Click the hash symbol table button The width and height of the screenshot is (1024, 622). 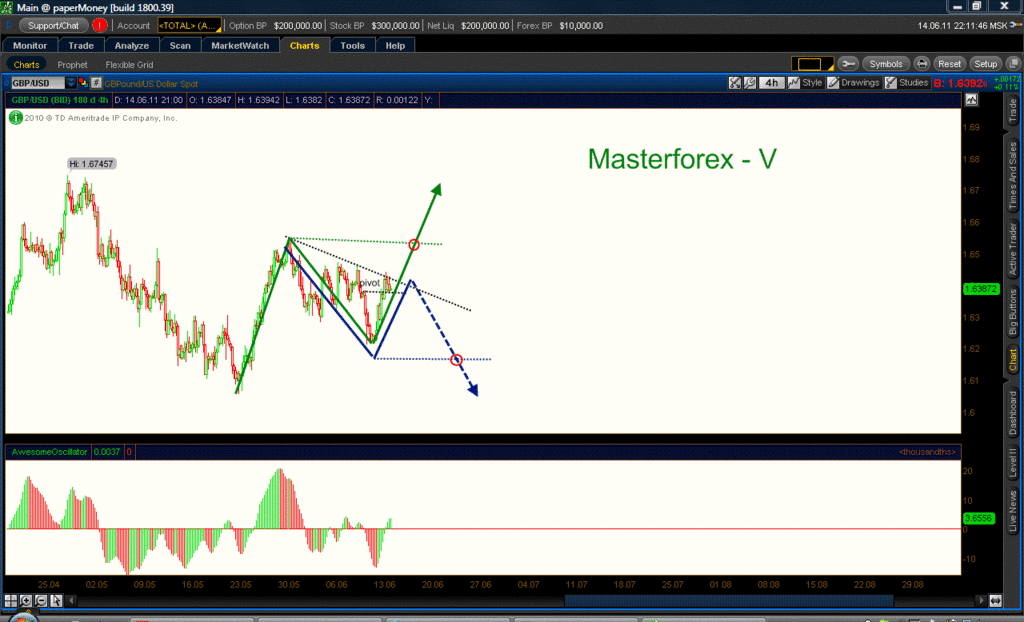click(96, 83)
